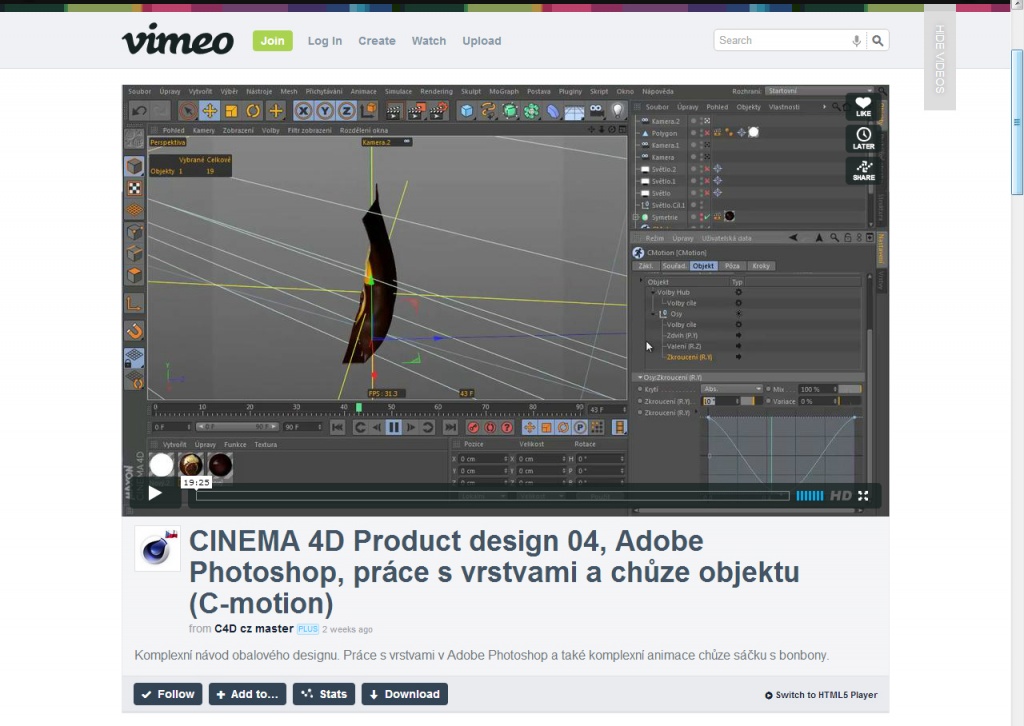The height and width of the screenshot is (726, 1024).
Task: Switch to the Objekt tab in attributes
Action: (703, 266)
